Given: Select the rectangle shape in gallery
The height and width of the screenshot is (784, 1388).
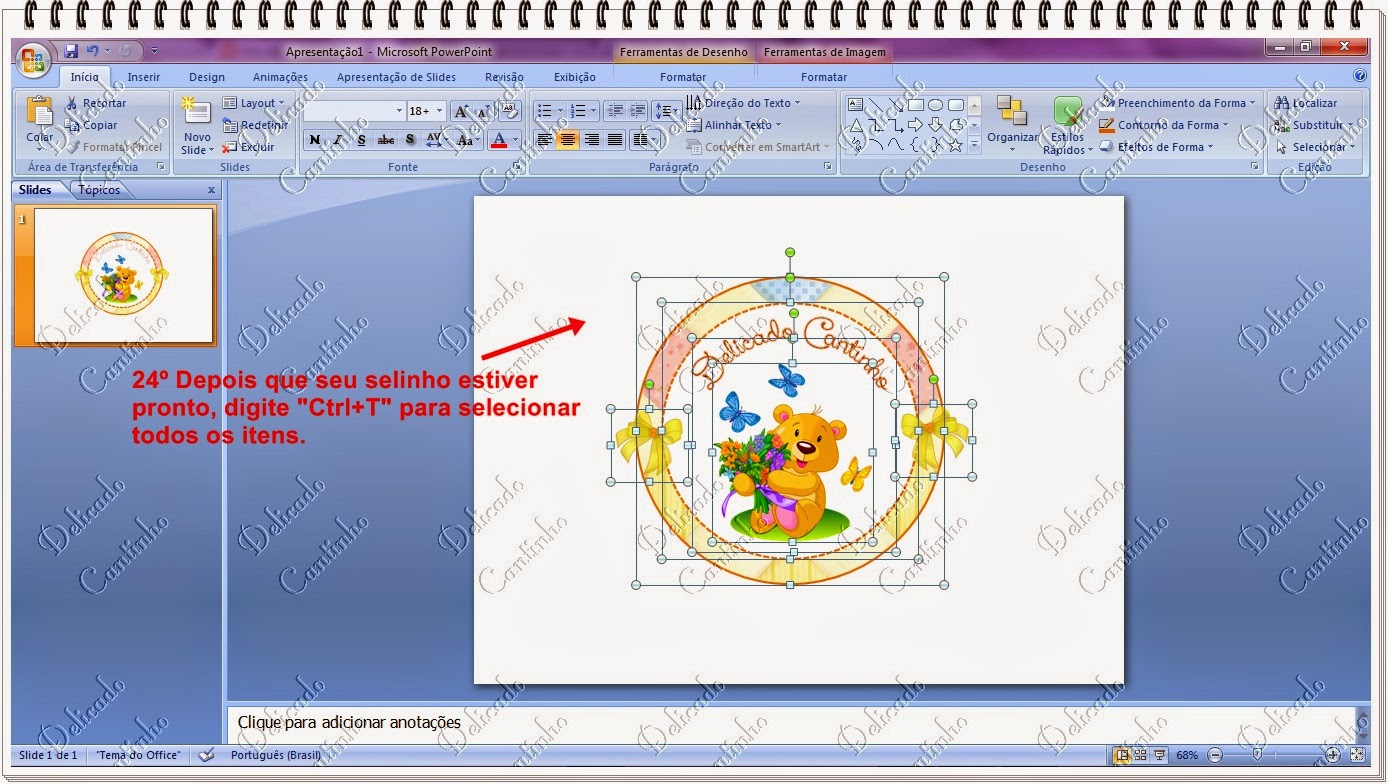Looking at the screenshot, I should pyautogui.click(x=915, y=104).
